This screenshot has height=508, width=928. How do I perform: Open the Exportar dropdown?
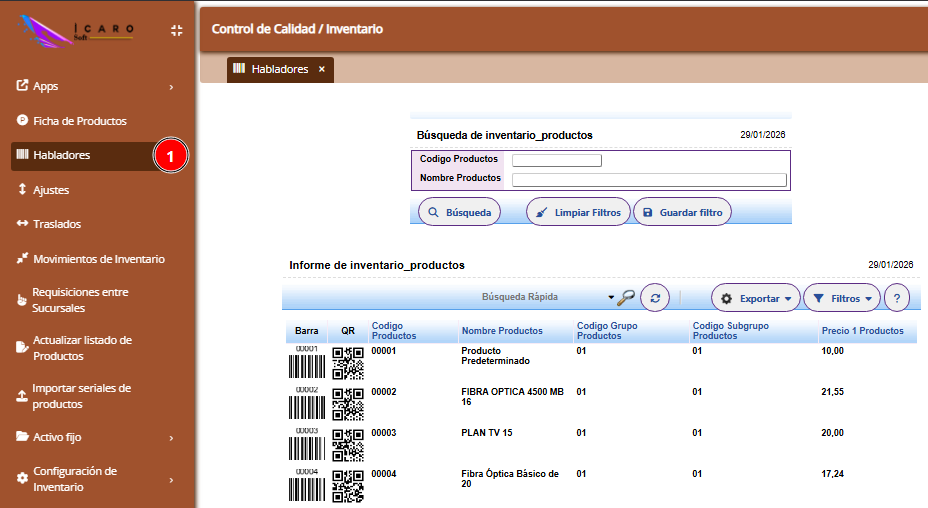(755, 298)
